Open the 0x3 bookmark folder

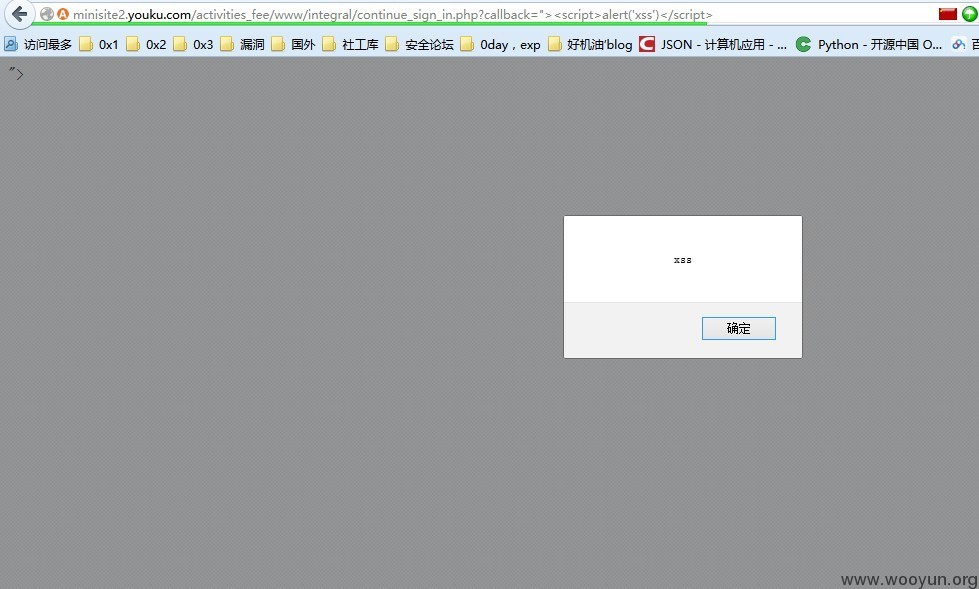click(194, 44)
